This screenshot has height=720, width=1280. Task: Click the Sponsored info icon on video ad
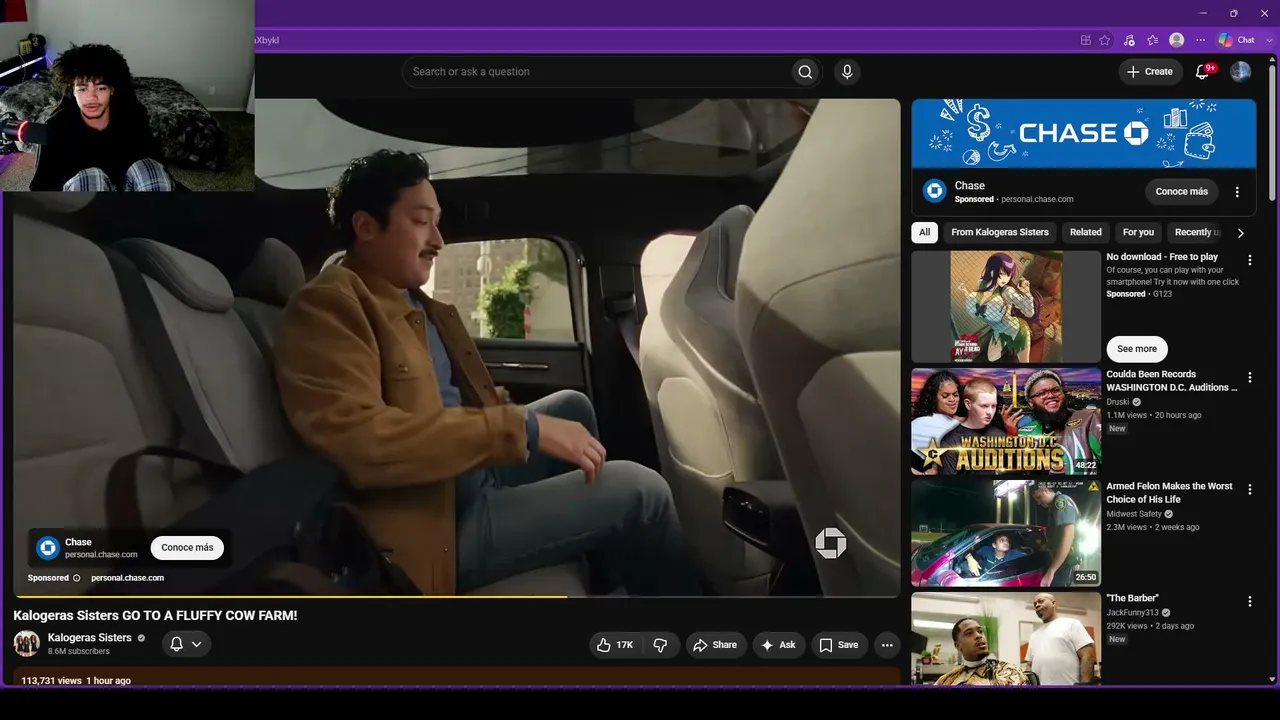76,578
